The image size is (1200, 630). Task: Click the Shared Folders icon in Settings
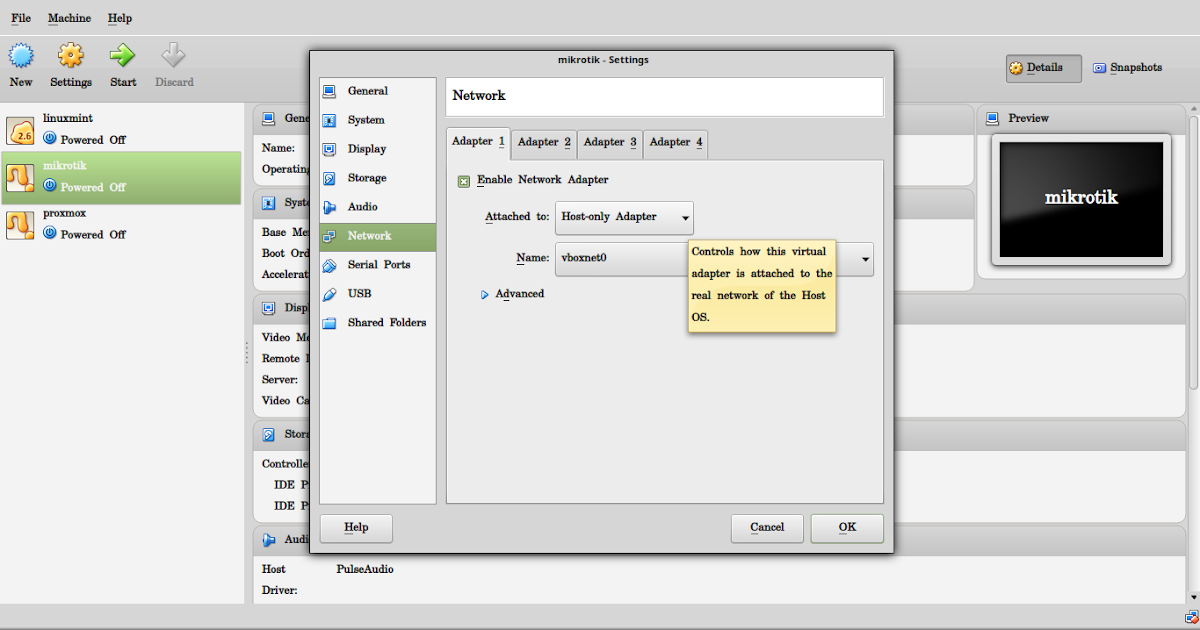click(x=330, y=323)
